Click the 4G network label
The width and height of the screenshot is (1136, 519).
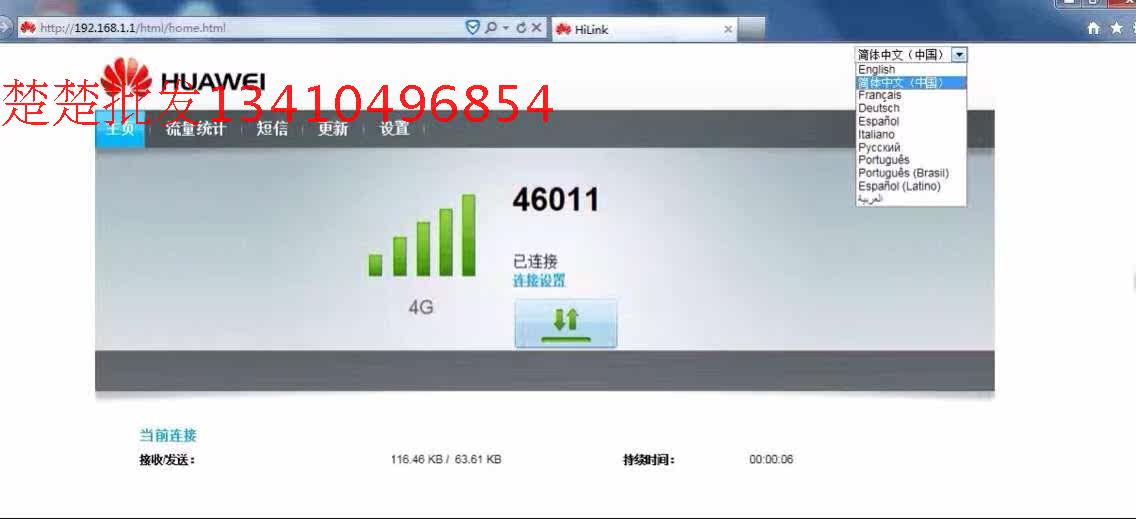click(x=421, y=307)
